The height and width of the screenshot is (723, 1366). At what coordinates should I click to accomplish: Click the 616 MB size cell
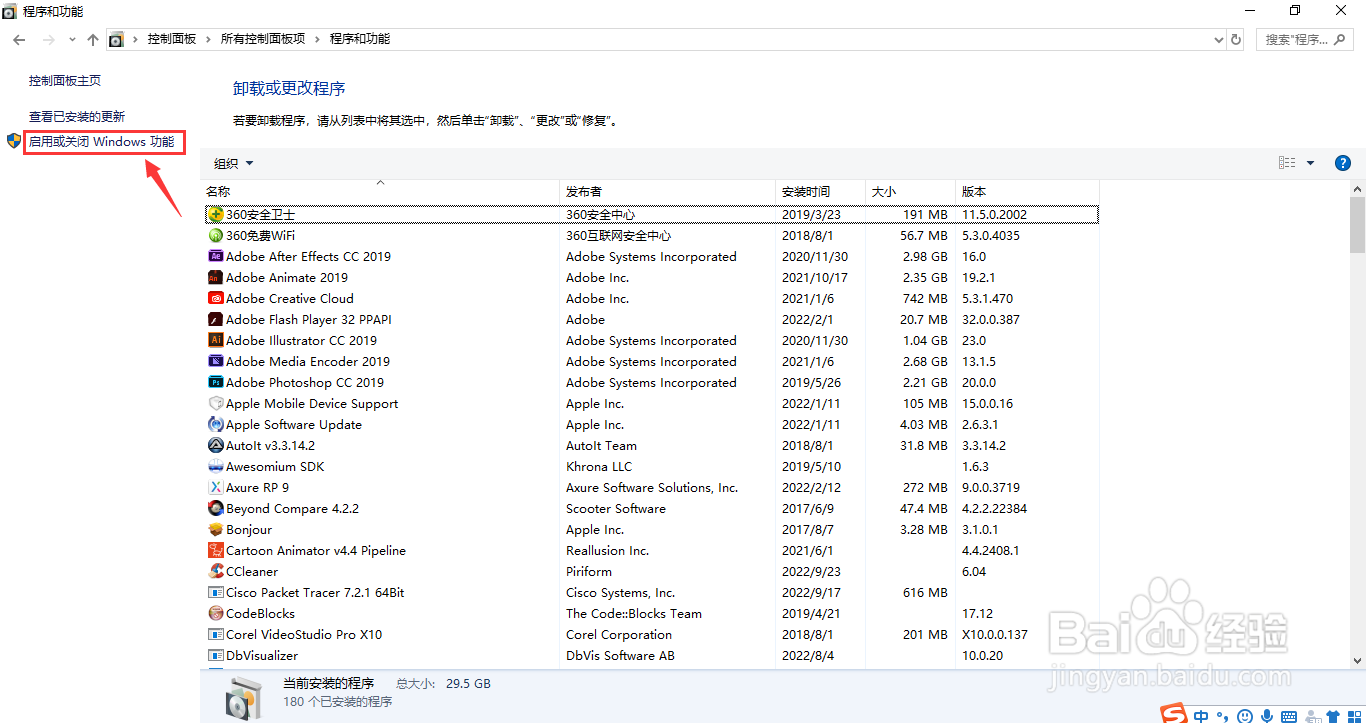pyautogui.click(x=925, y=592)
